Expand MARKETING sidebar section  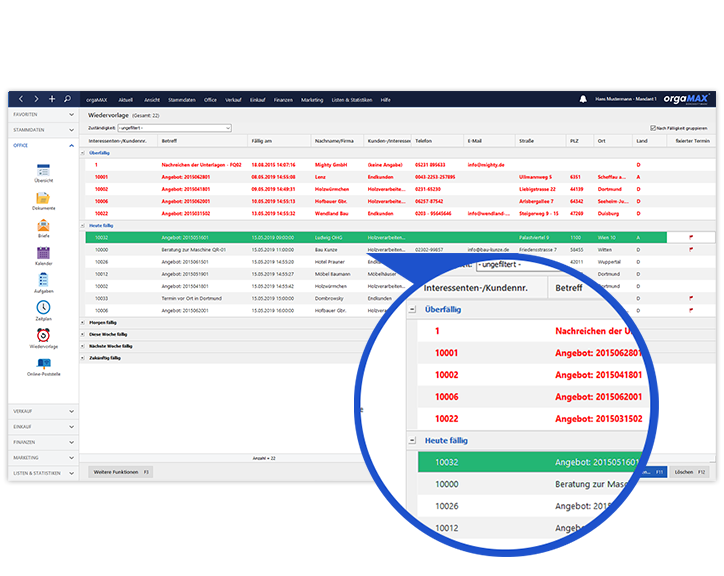(43, 458)
